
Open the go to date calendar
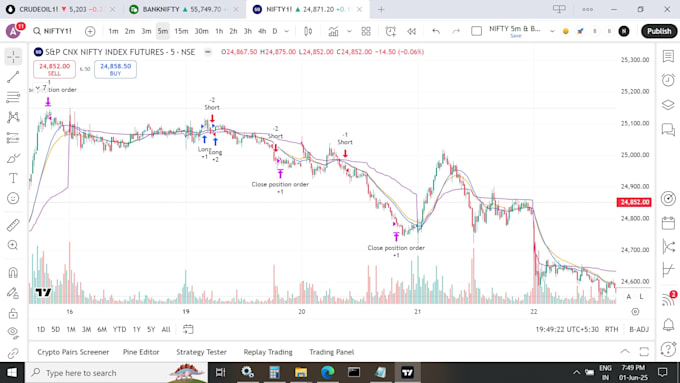(188, 329)
